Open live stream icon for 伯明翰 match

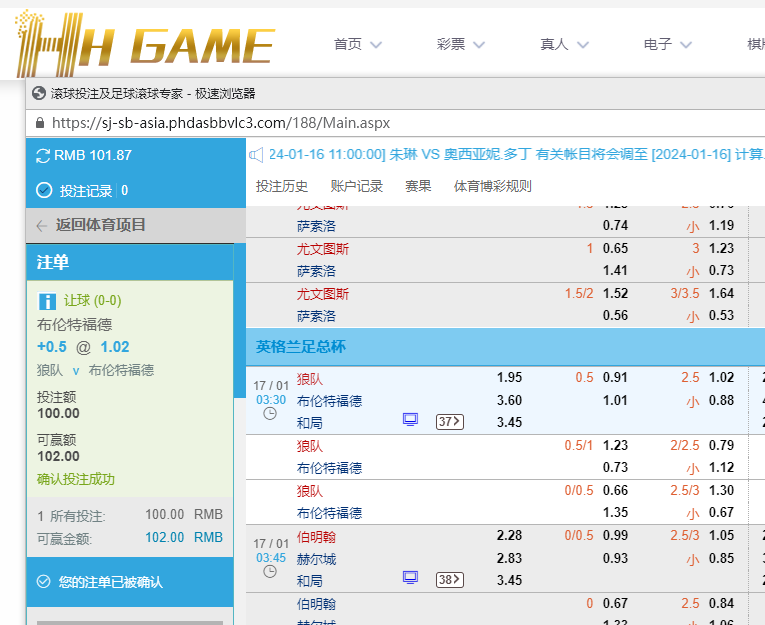410,578
